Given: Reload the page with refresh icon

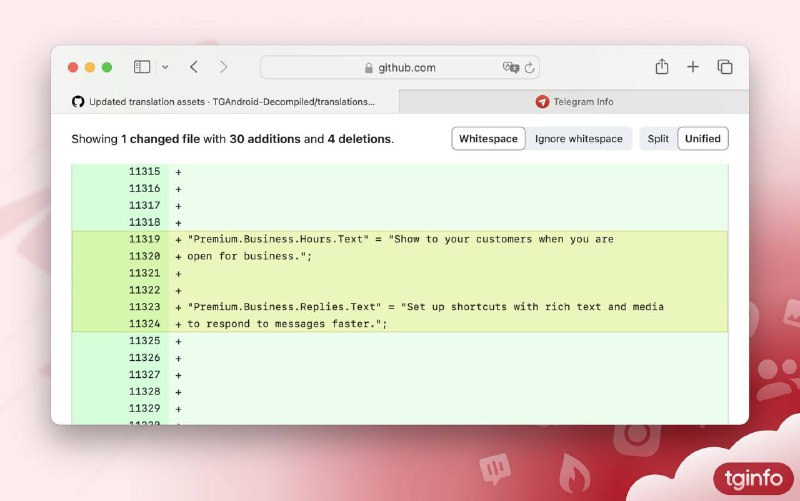Looking at the screenshot, I should point(529,68).
